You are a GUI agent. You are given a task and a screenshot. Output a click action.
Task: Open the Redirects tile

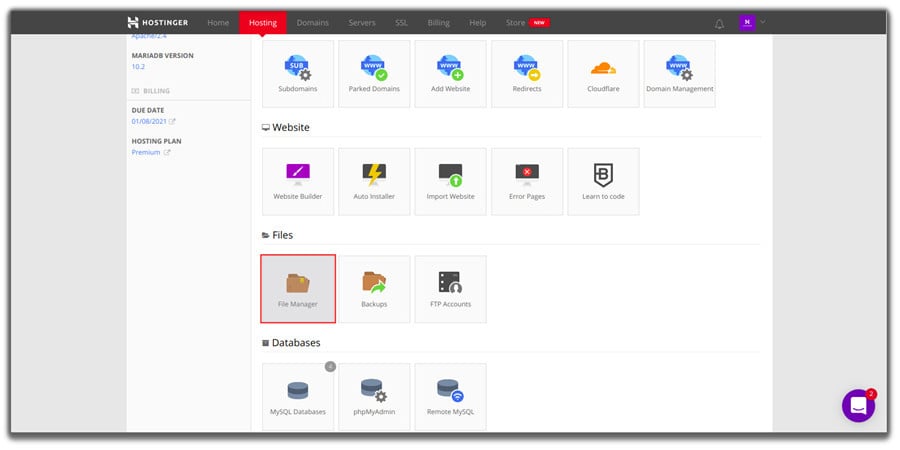(x=526, y=73)
